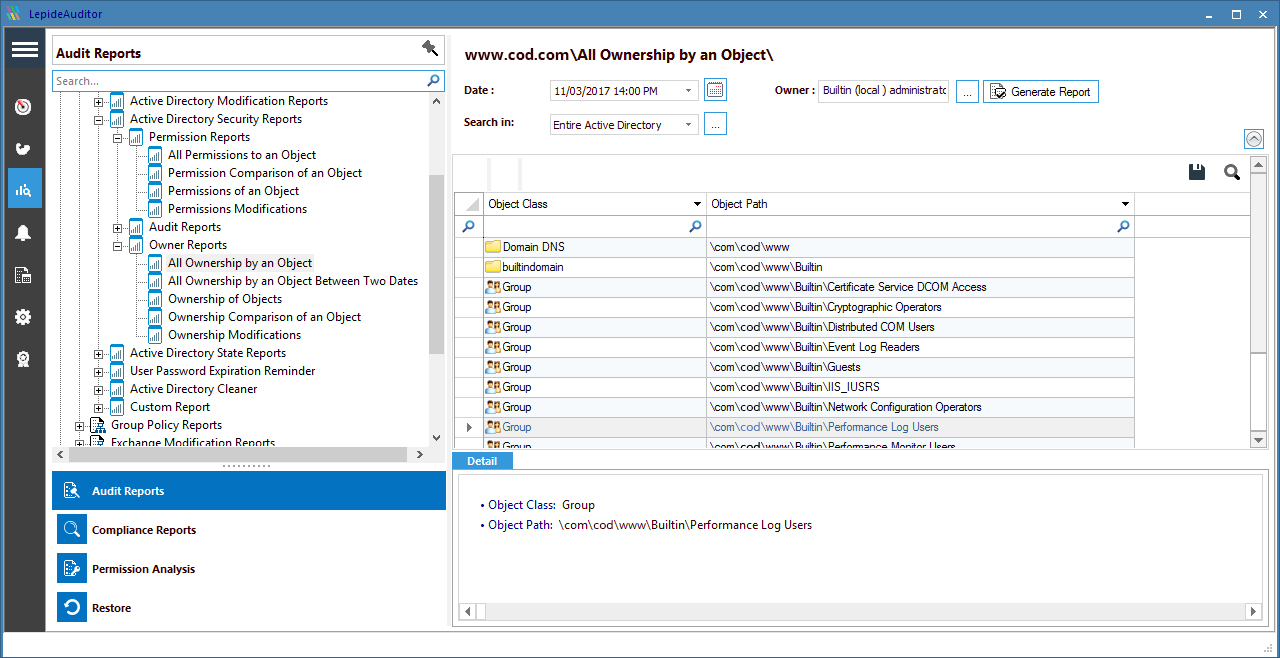Select Permissions Modifications report
Screen dimensions: 1280x658
[237, 209]
